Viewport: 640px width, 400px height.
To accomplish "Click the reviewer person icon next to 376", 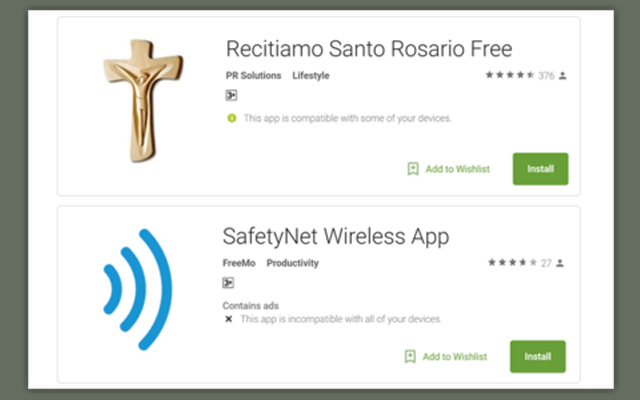I will (x=562, y=76).
